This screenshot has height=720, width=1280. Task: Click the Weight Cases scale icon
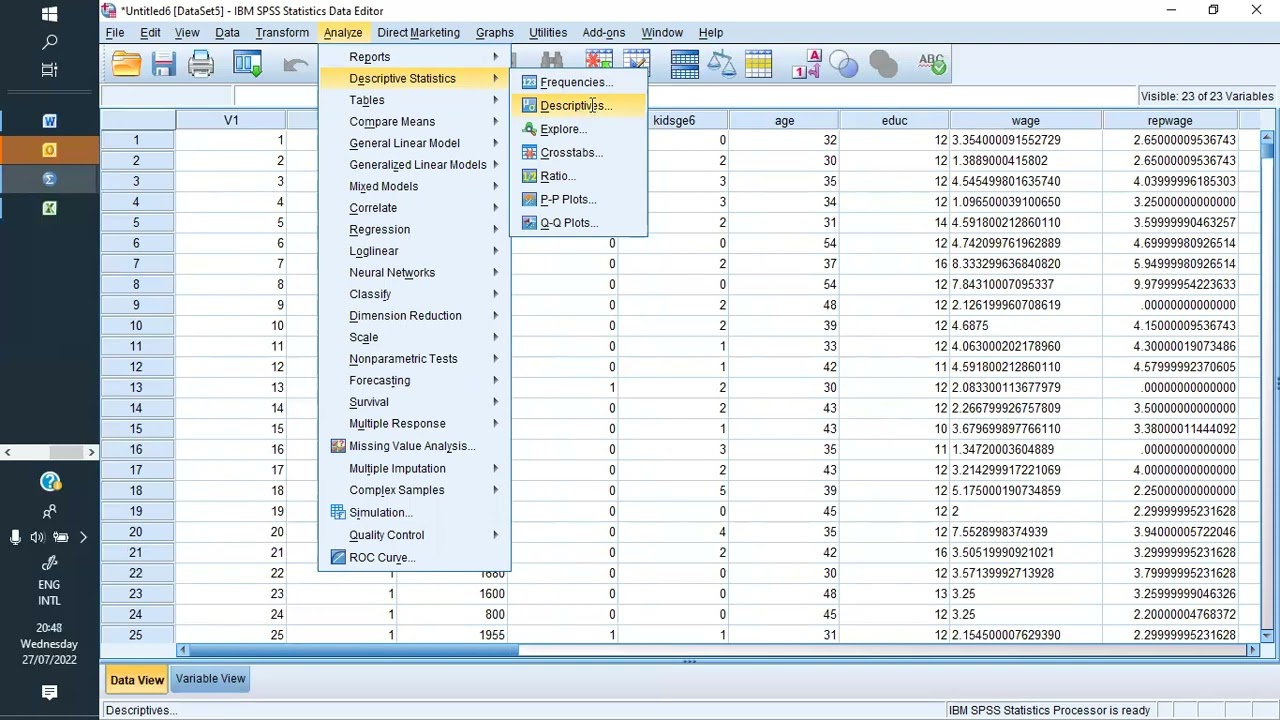721,65
